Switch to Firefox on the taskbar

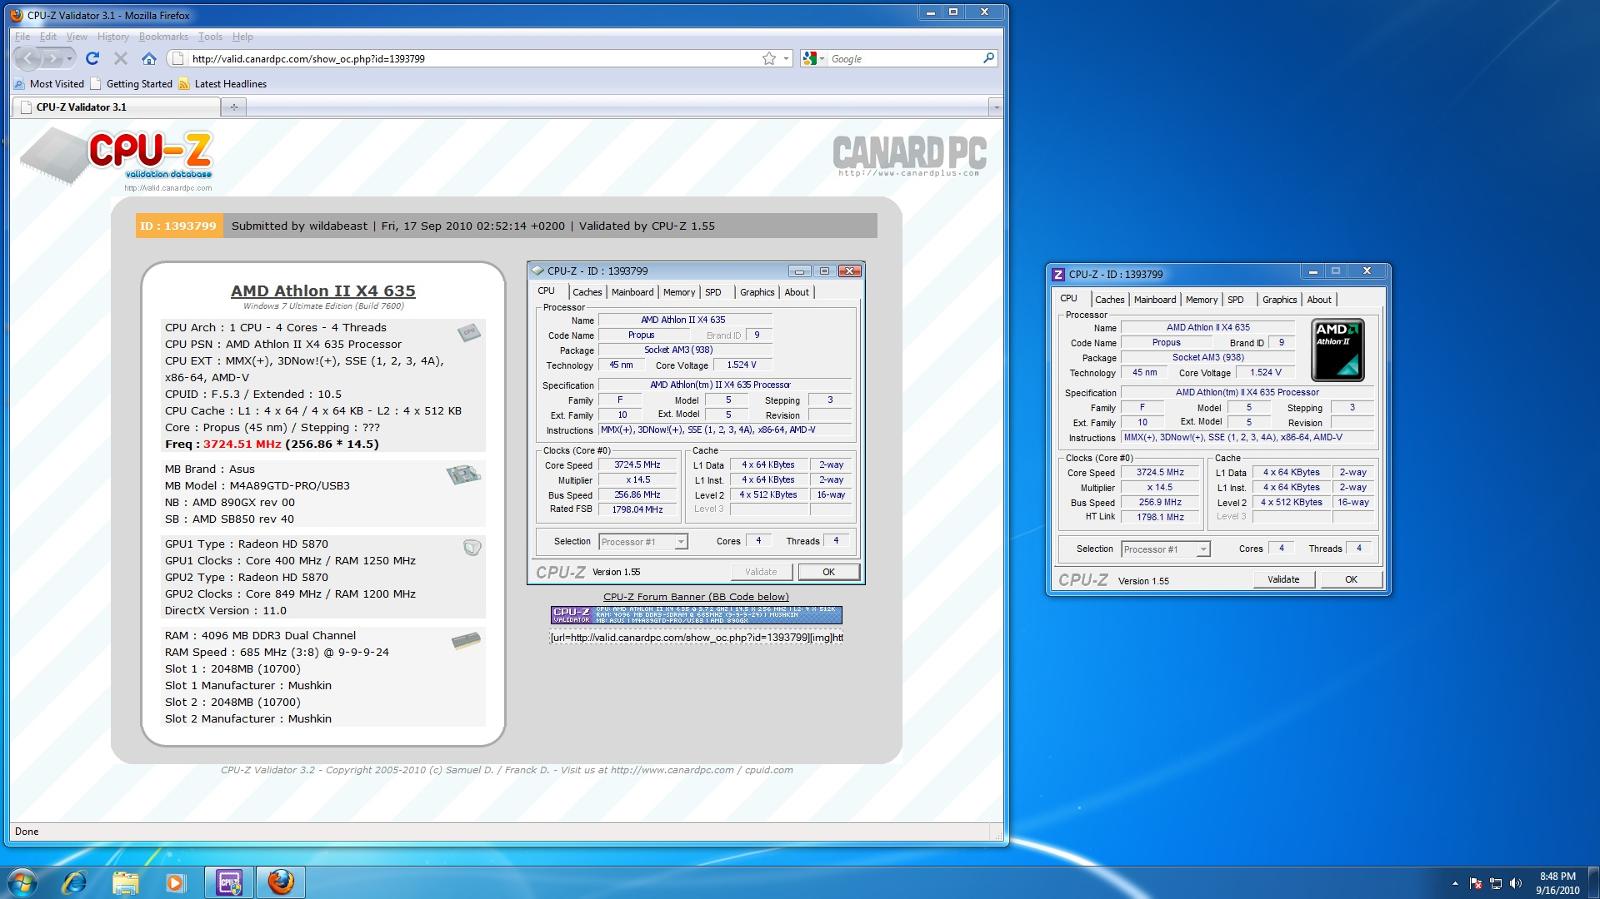(x=281, y=882)
